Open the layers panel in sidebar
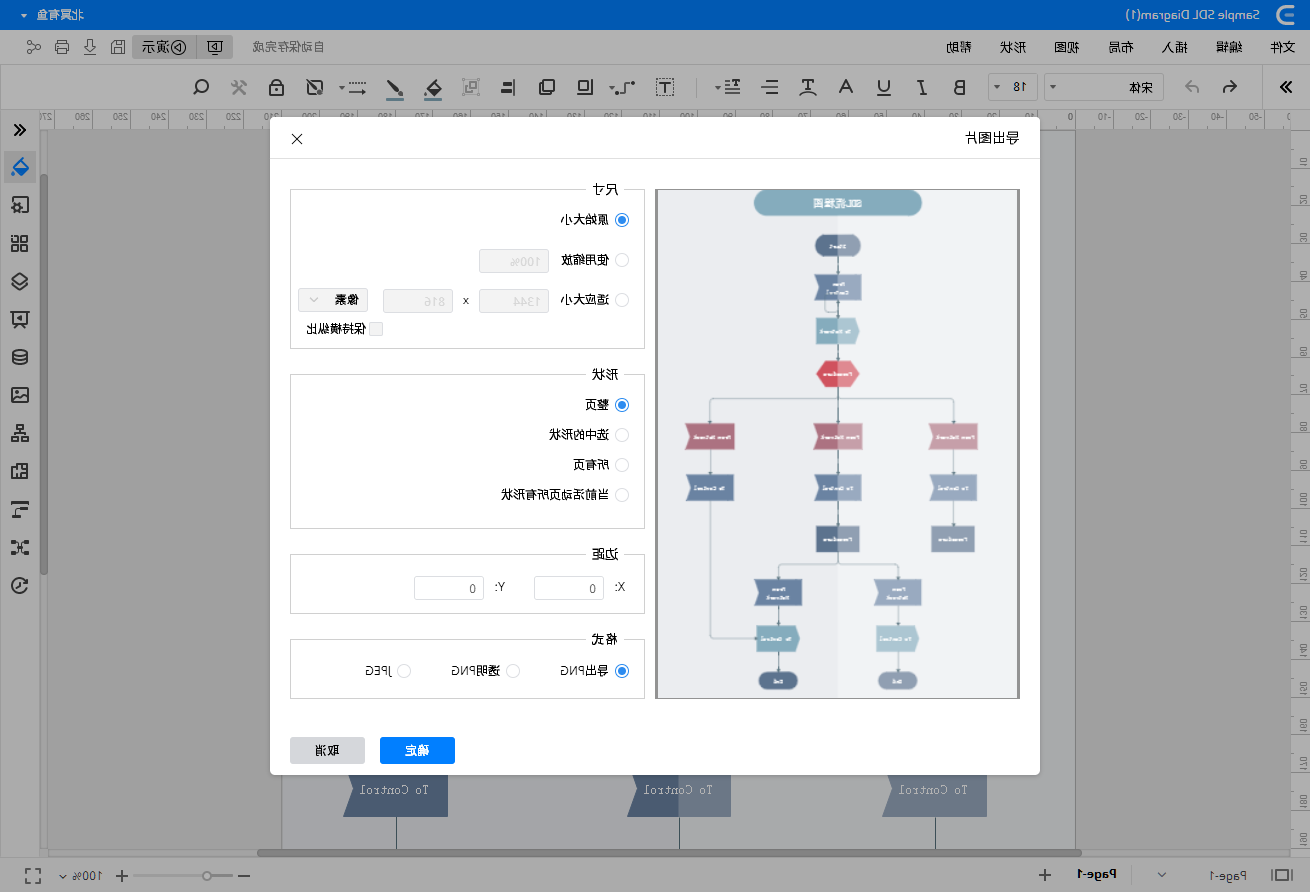 [x=20, y=281]
